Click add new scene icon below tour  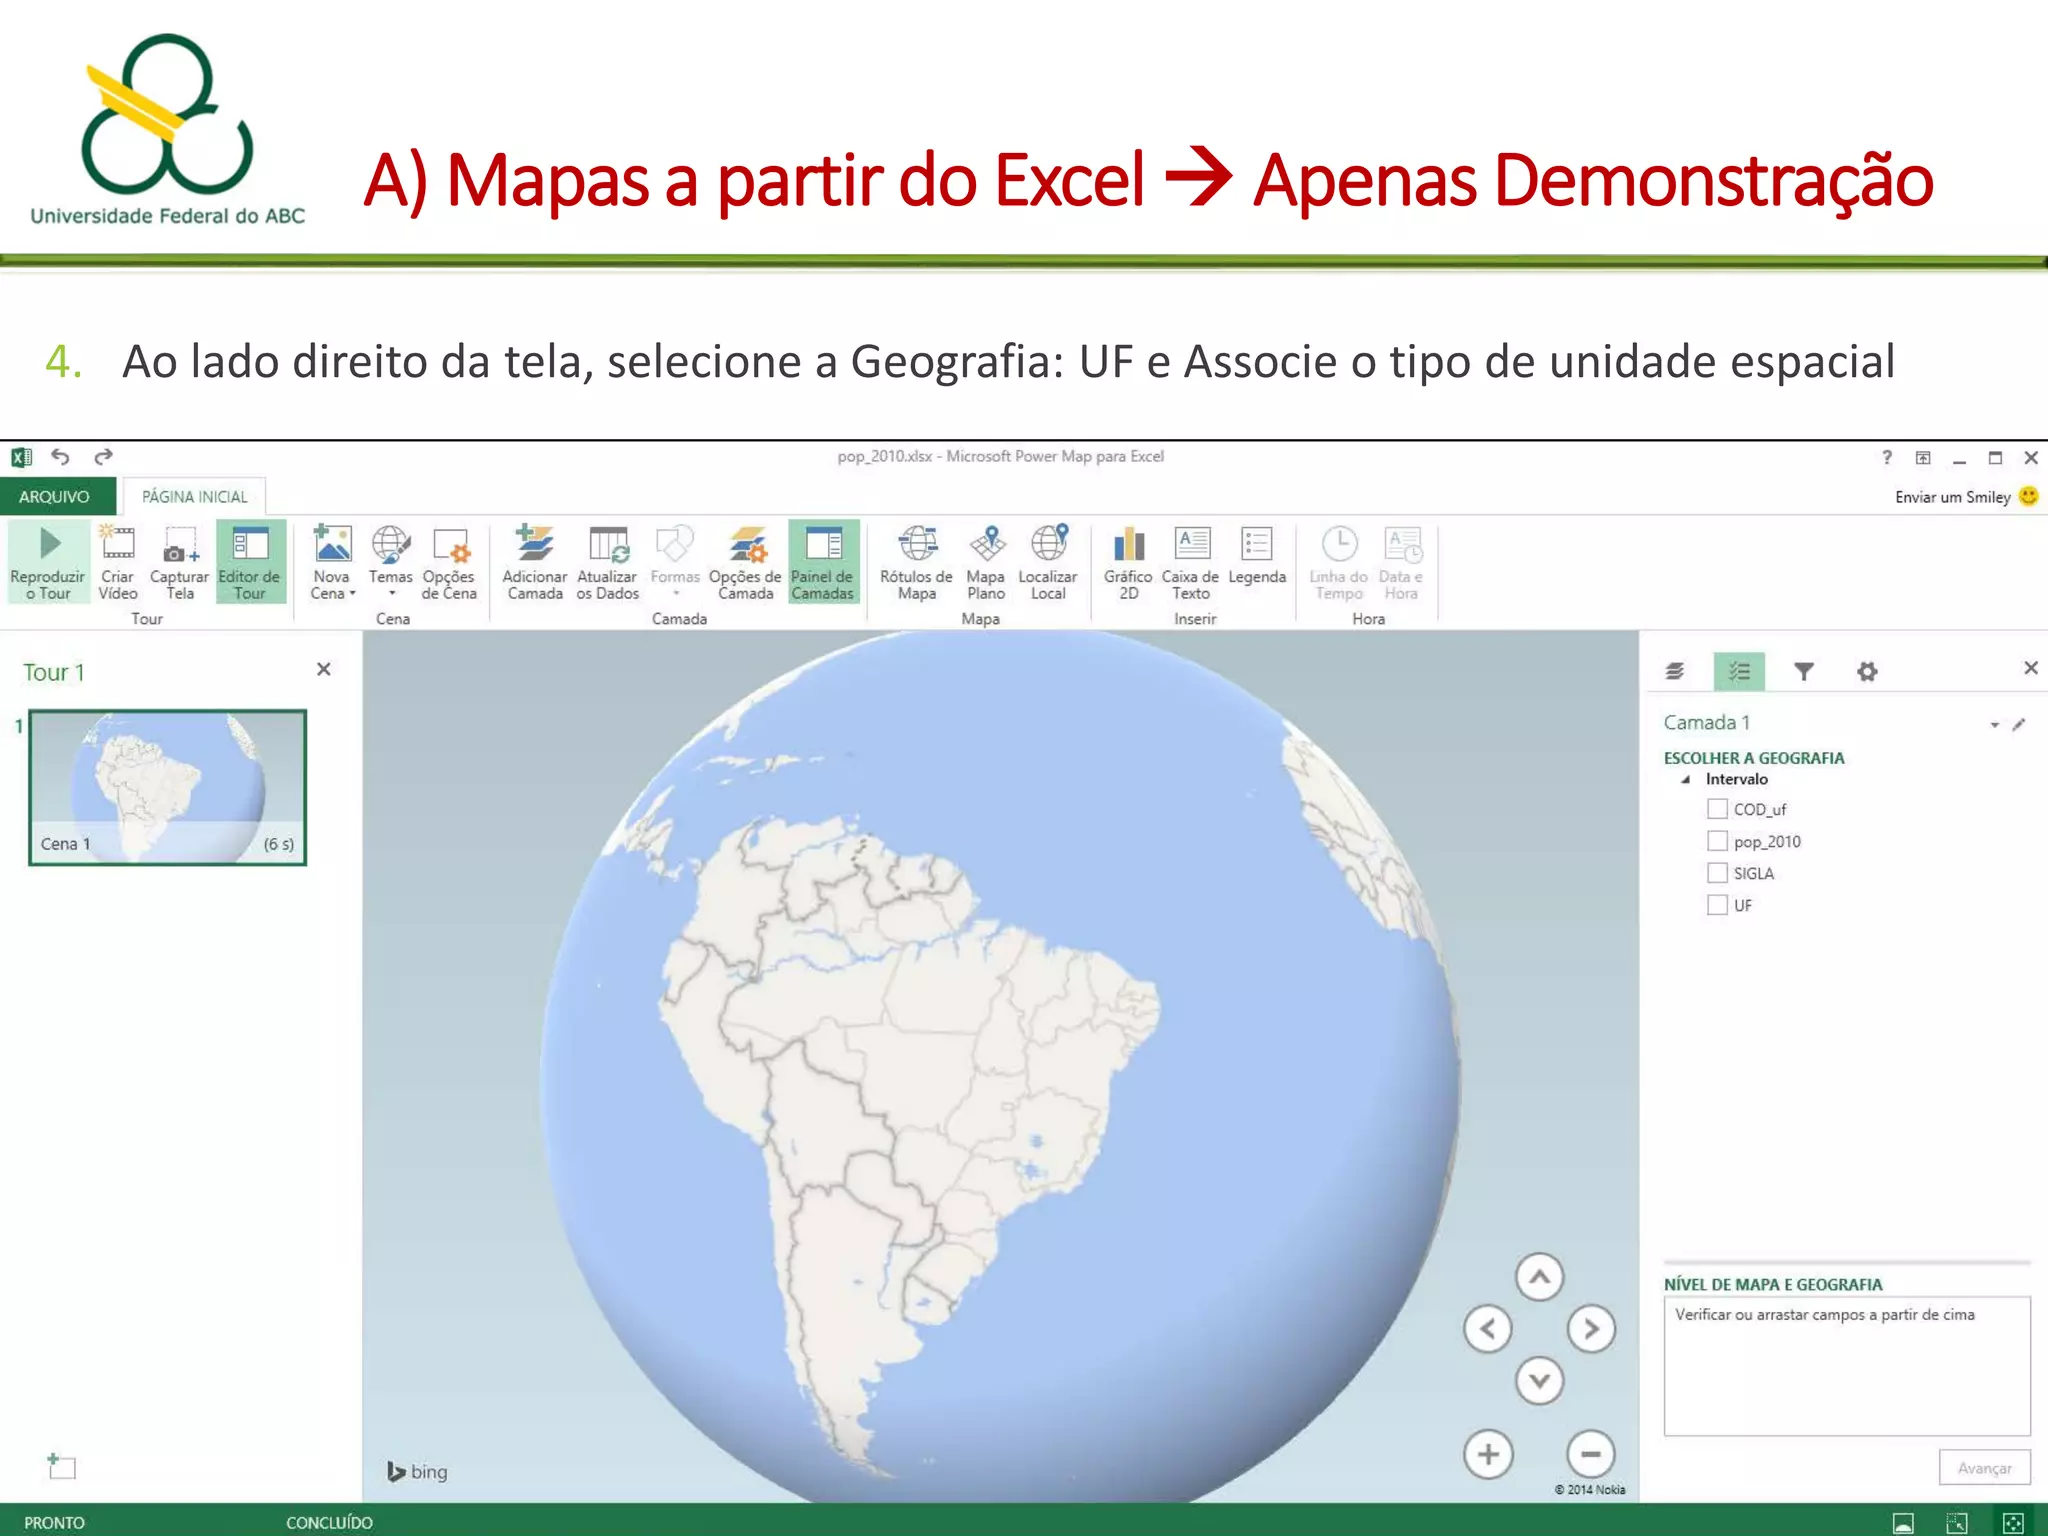click(62, 1466)
